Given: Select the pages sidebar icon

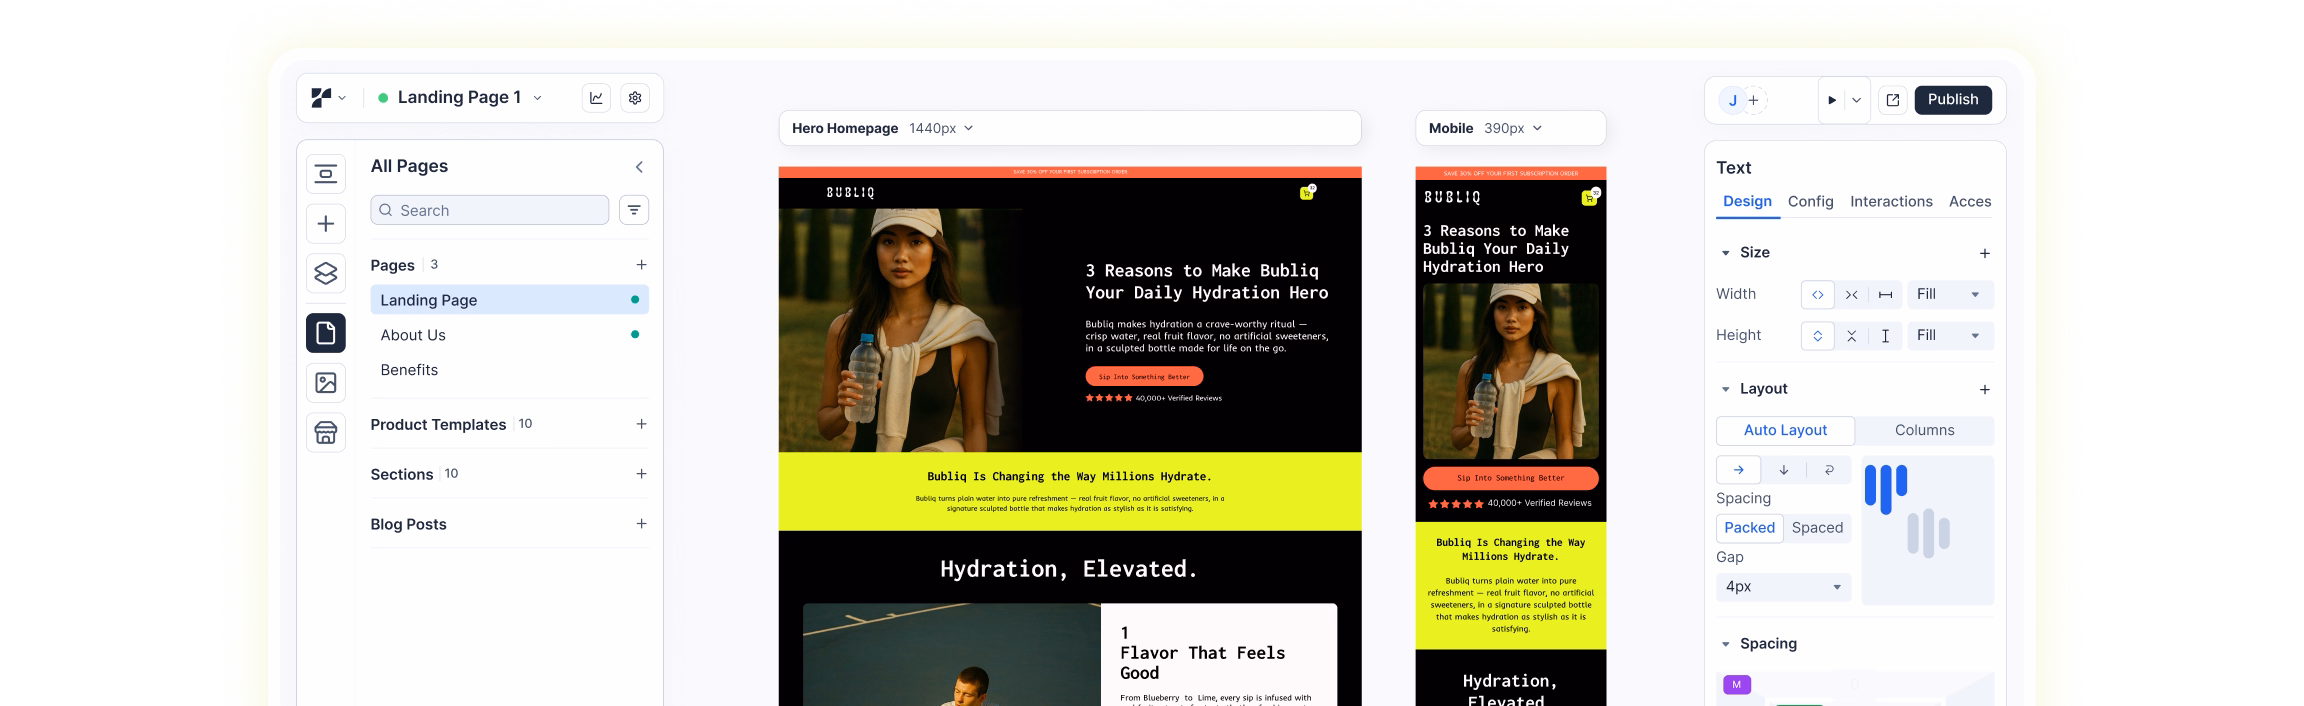Looking at the screenshot, I should (x=326, y=333).
